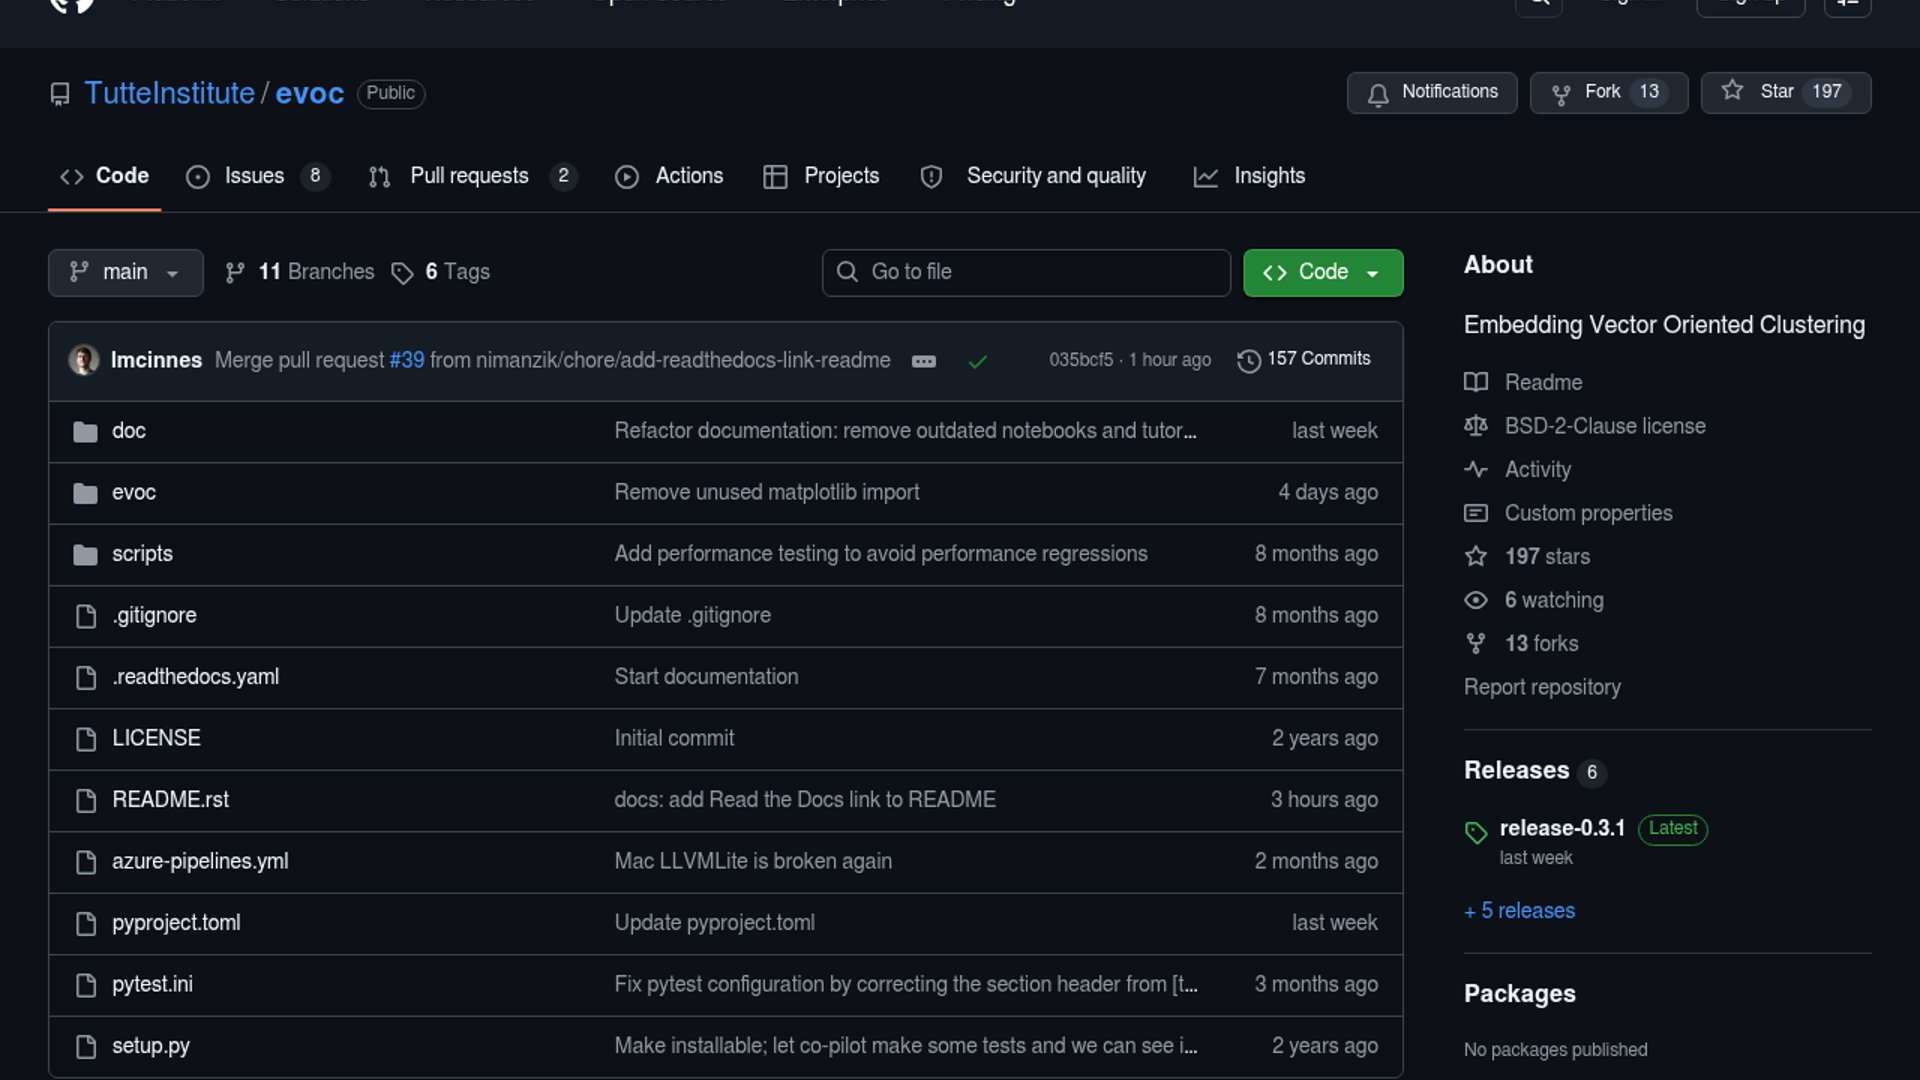Click the branches fork icon beside 11 Branches
This screenshot has width=1920, height=1080.
pyautogui.click(x=235, y=273)
